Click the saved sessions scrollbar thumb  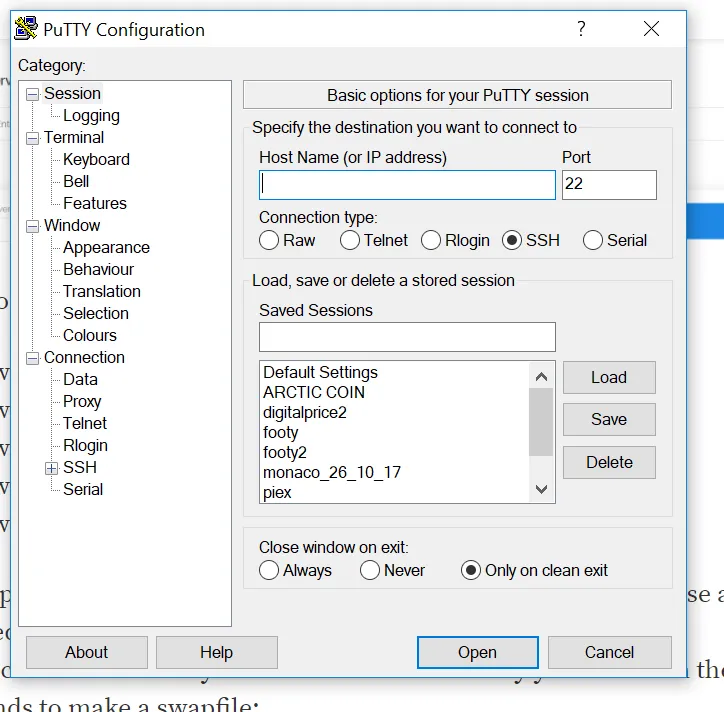click(x=541, y=422)
